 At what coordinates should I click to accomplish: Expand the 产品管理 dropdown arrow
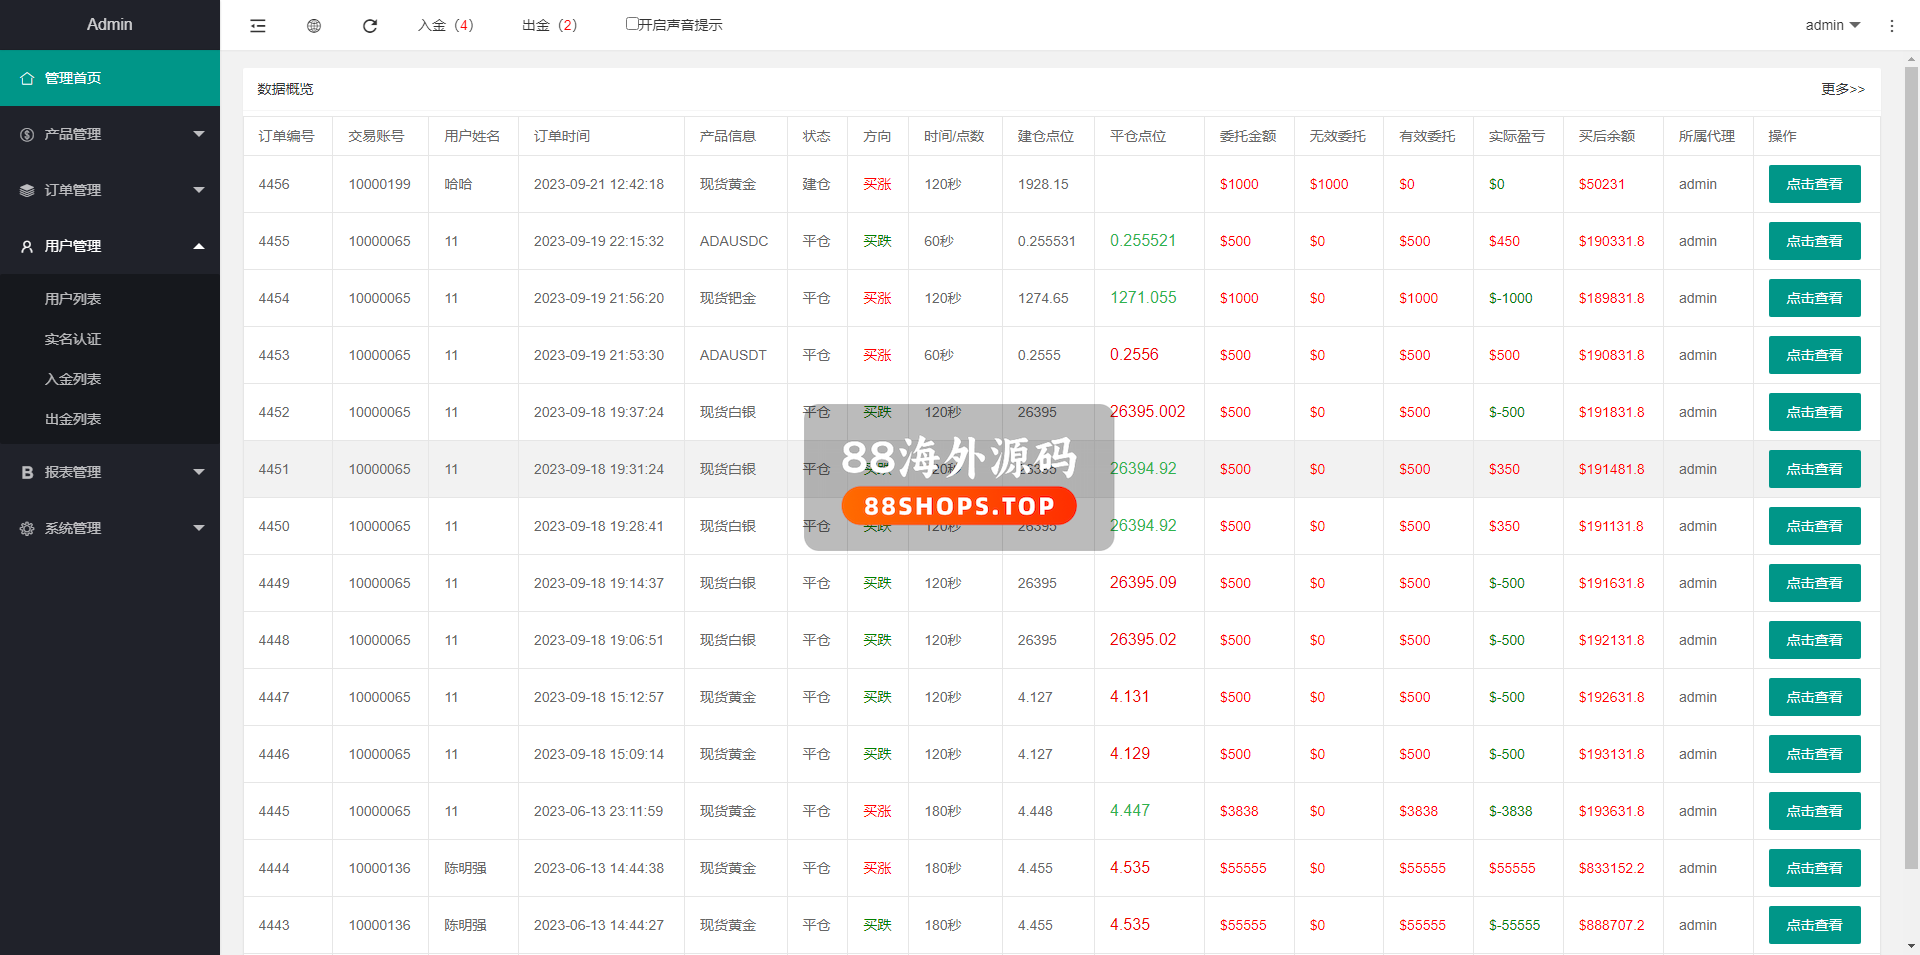(x=198, y=134)
